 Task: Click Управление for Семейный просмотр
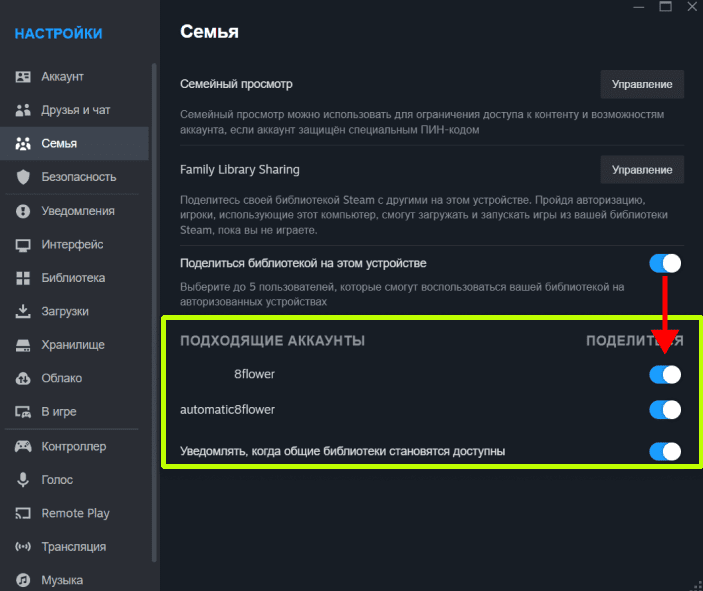click(x=642, y=84)
